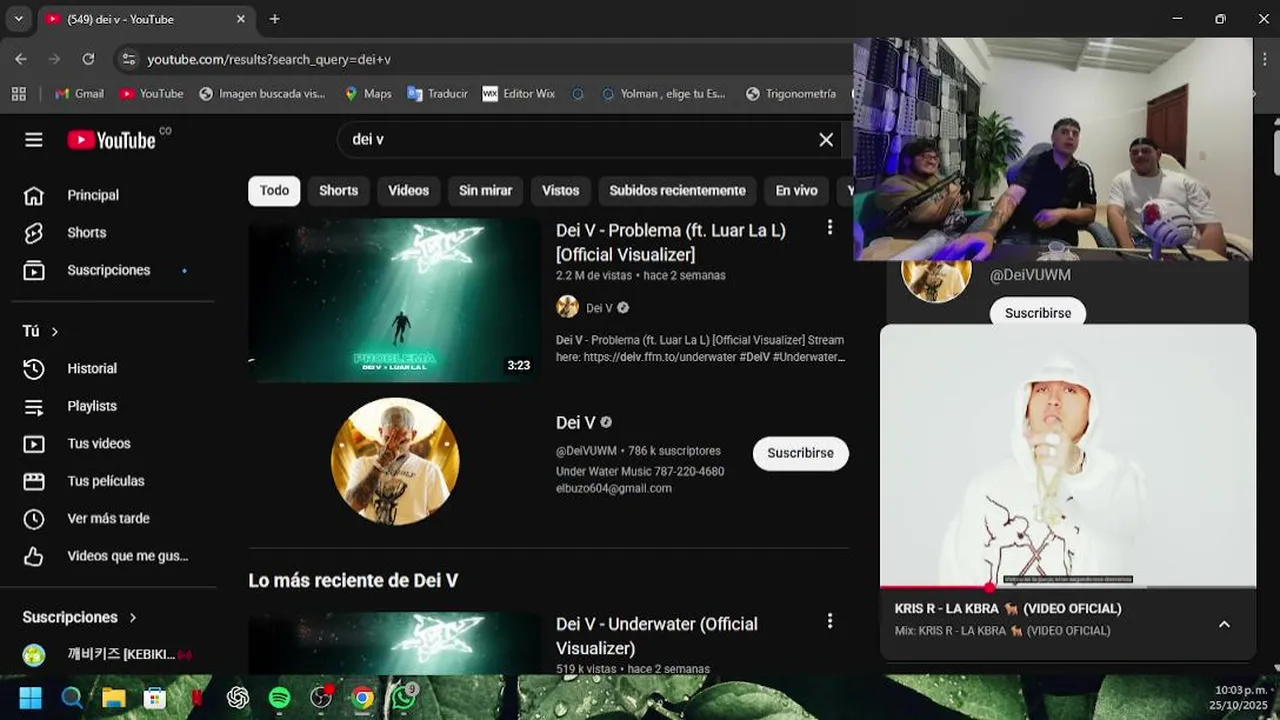The height and width of the screenshot is (720, 1280).
Task: Click Suscribirse under @DeiVUWM panel
Action: pyautogui.click(x=1038, y=312)
